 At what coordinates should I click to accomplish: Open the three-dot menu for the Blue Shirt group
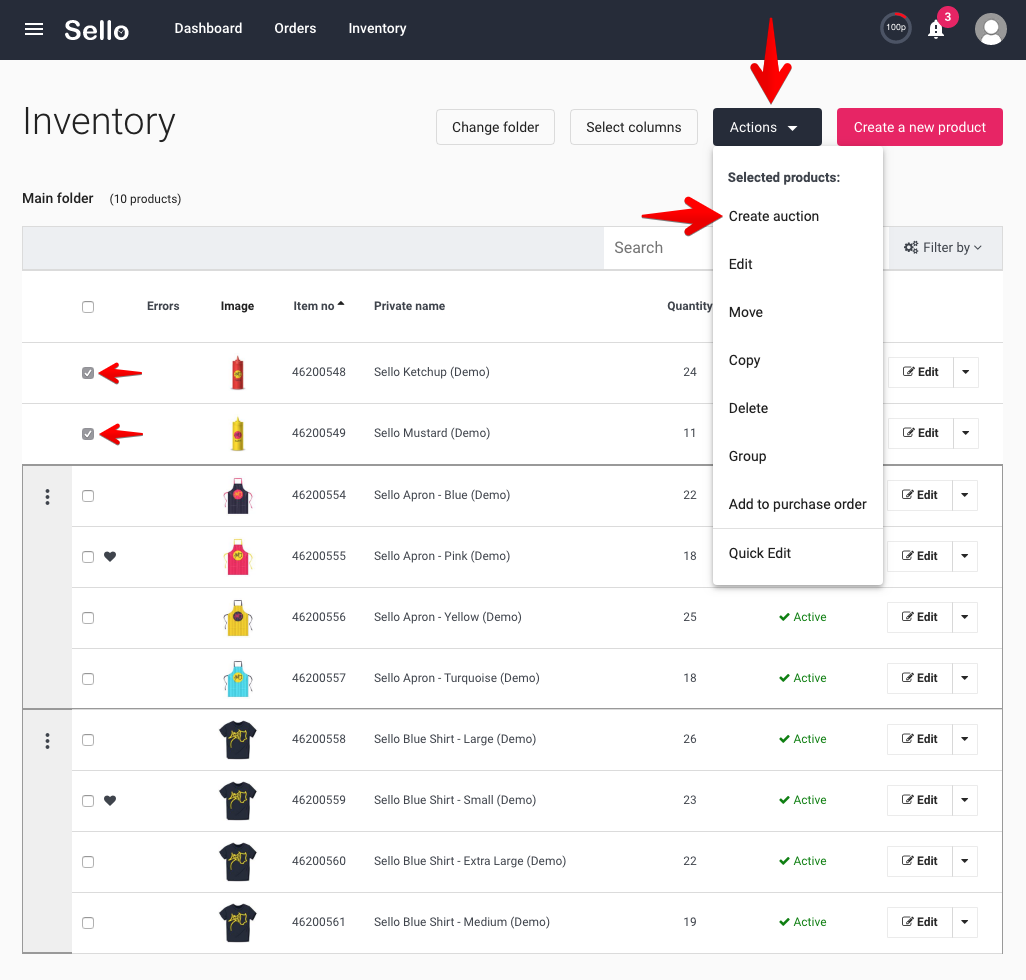click(x=47, y=741)
